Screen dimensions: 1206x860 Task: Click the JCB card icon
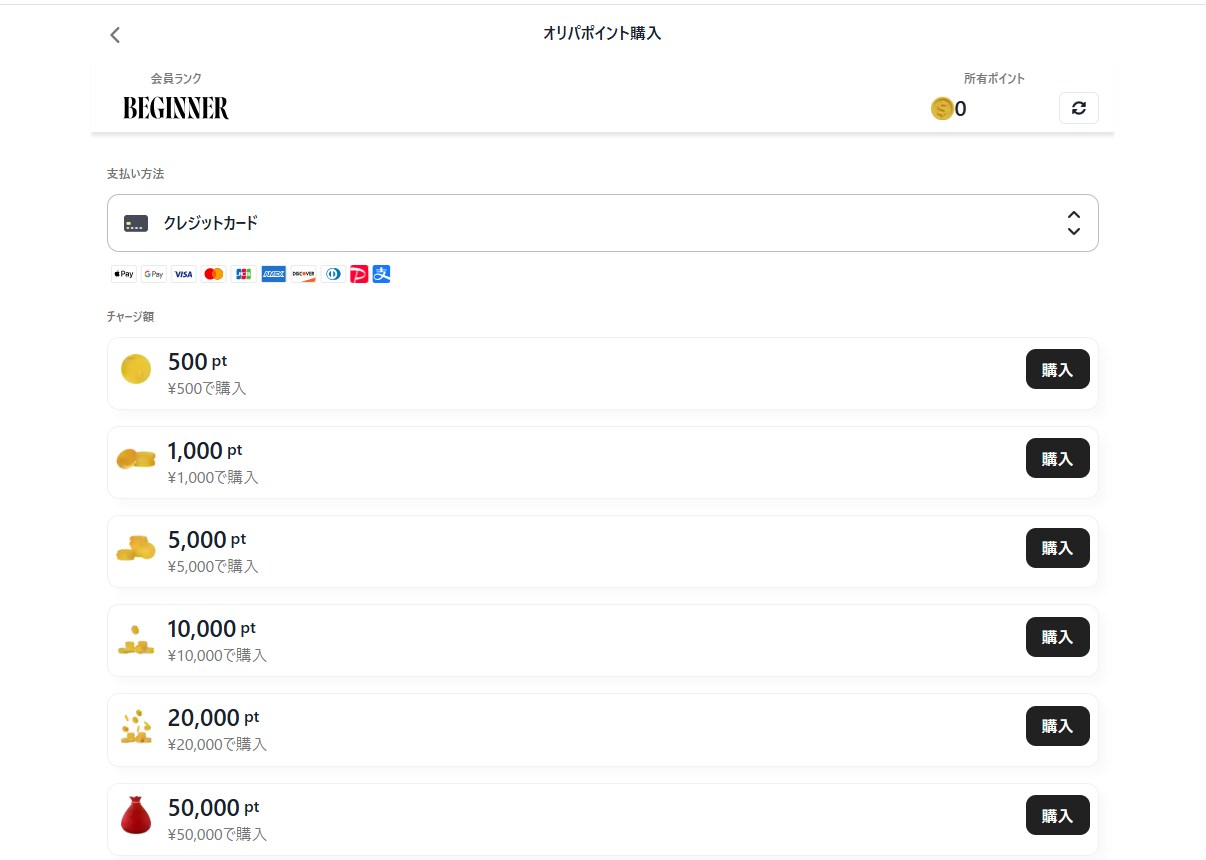pyautogui.click(x=243, y=273)
